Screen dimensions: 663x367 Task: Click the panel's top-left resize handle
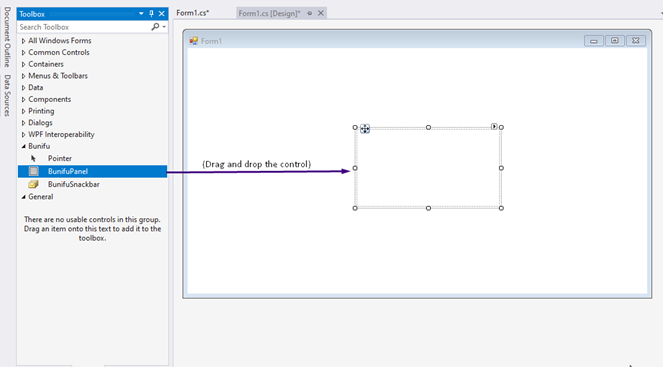tap(355, 127)
